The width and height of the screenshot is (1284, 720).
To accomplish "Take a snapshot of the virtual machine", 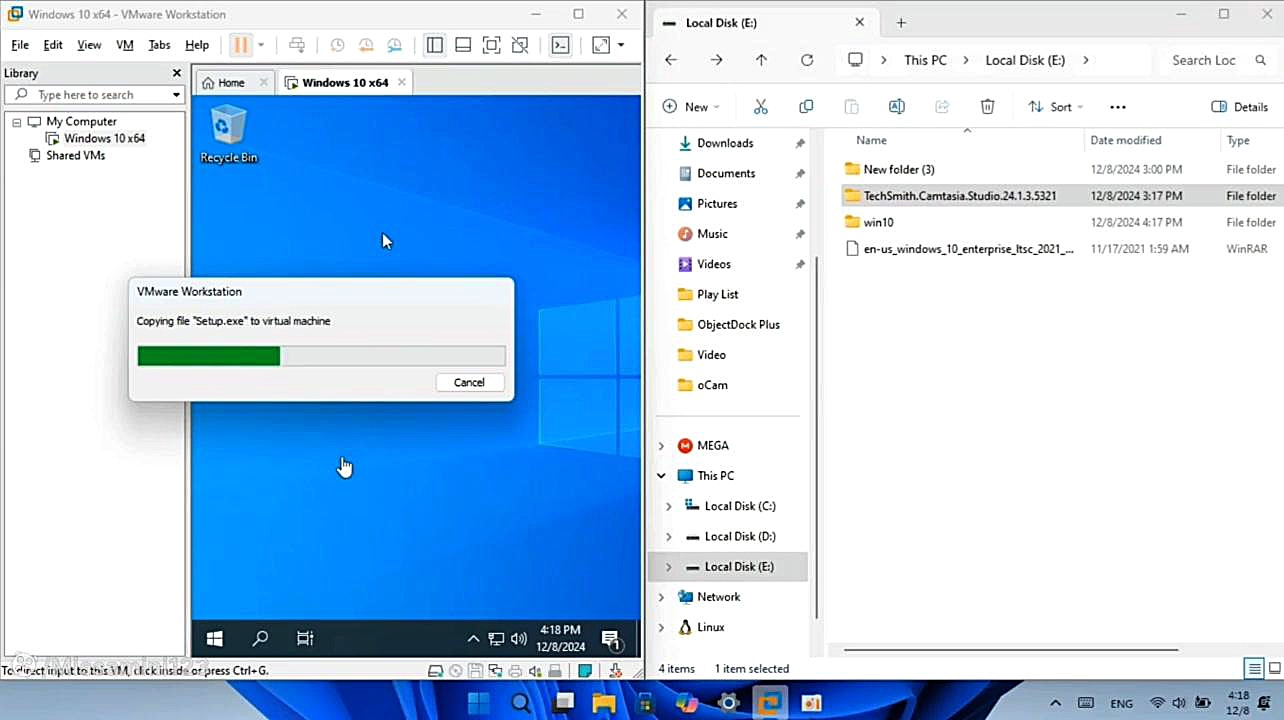I will (337, 45).
